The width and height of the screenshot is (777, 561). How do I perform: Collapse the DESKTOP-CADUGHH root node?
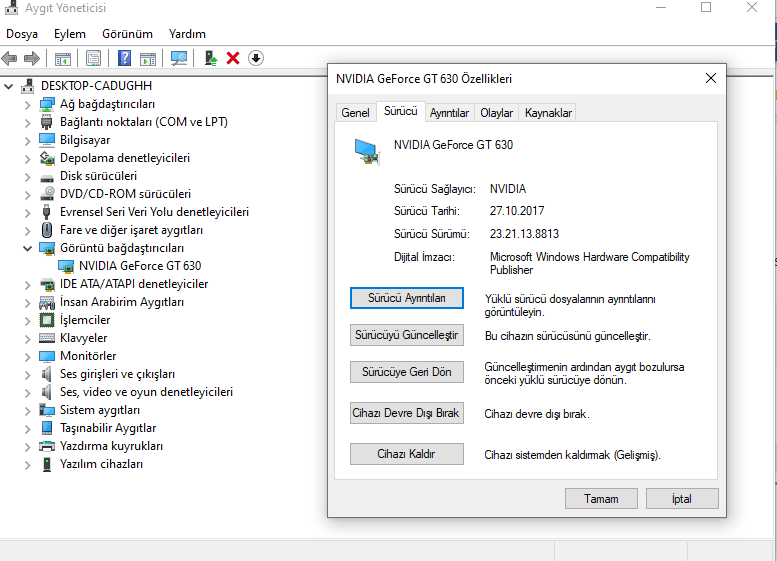coord(8,86)
